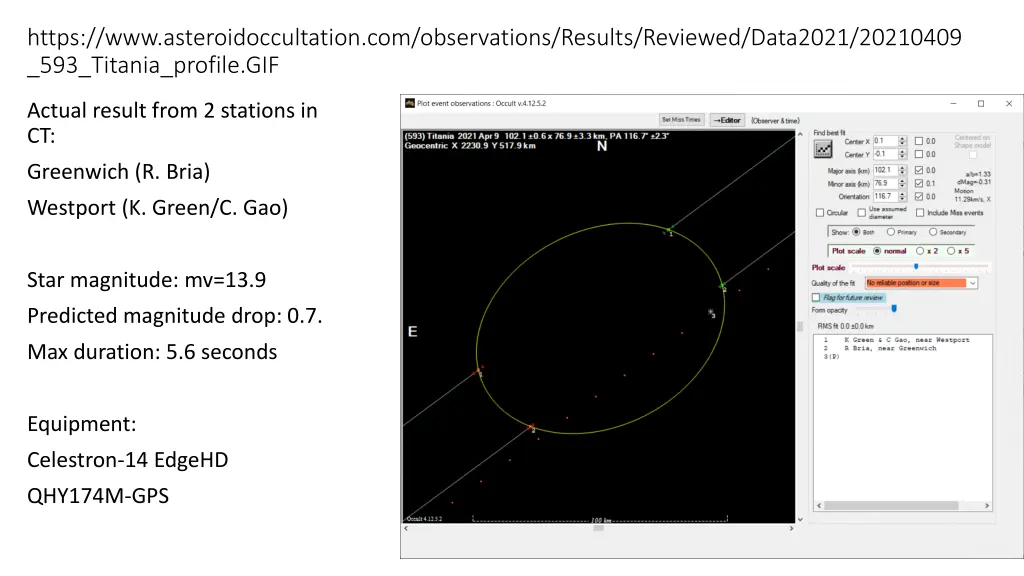Click the RMS fit 0.0 ±0.0 km text
This screenshot has width=1024, height=576.
845,326
